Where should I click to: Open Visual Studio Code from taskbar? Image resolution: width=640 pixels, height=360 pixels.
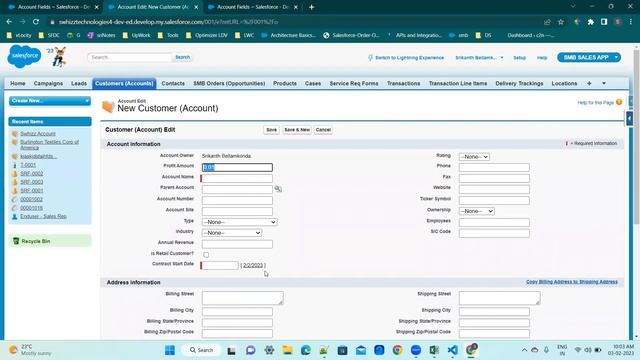[452, 350]
